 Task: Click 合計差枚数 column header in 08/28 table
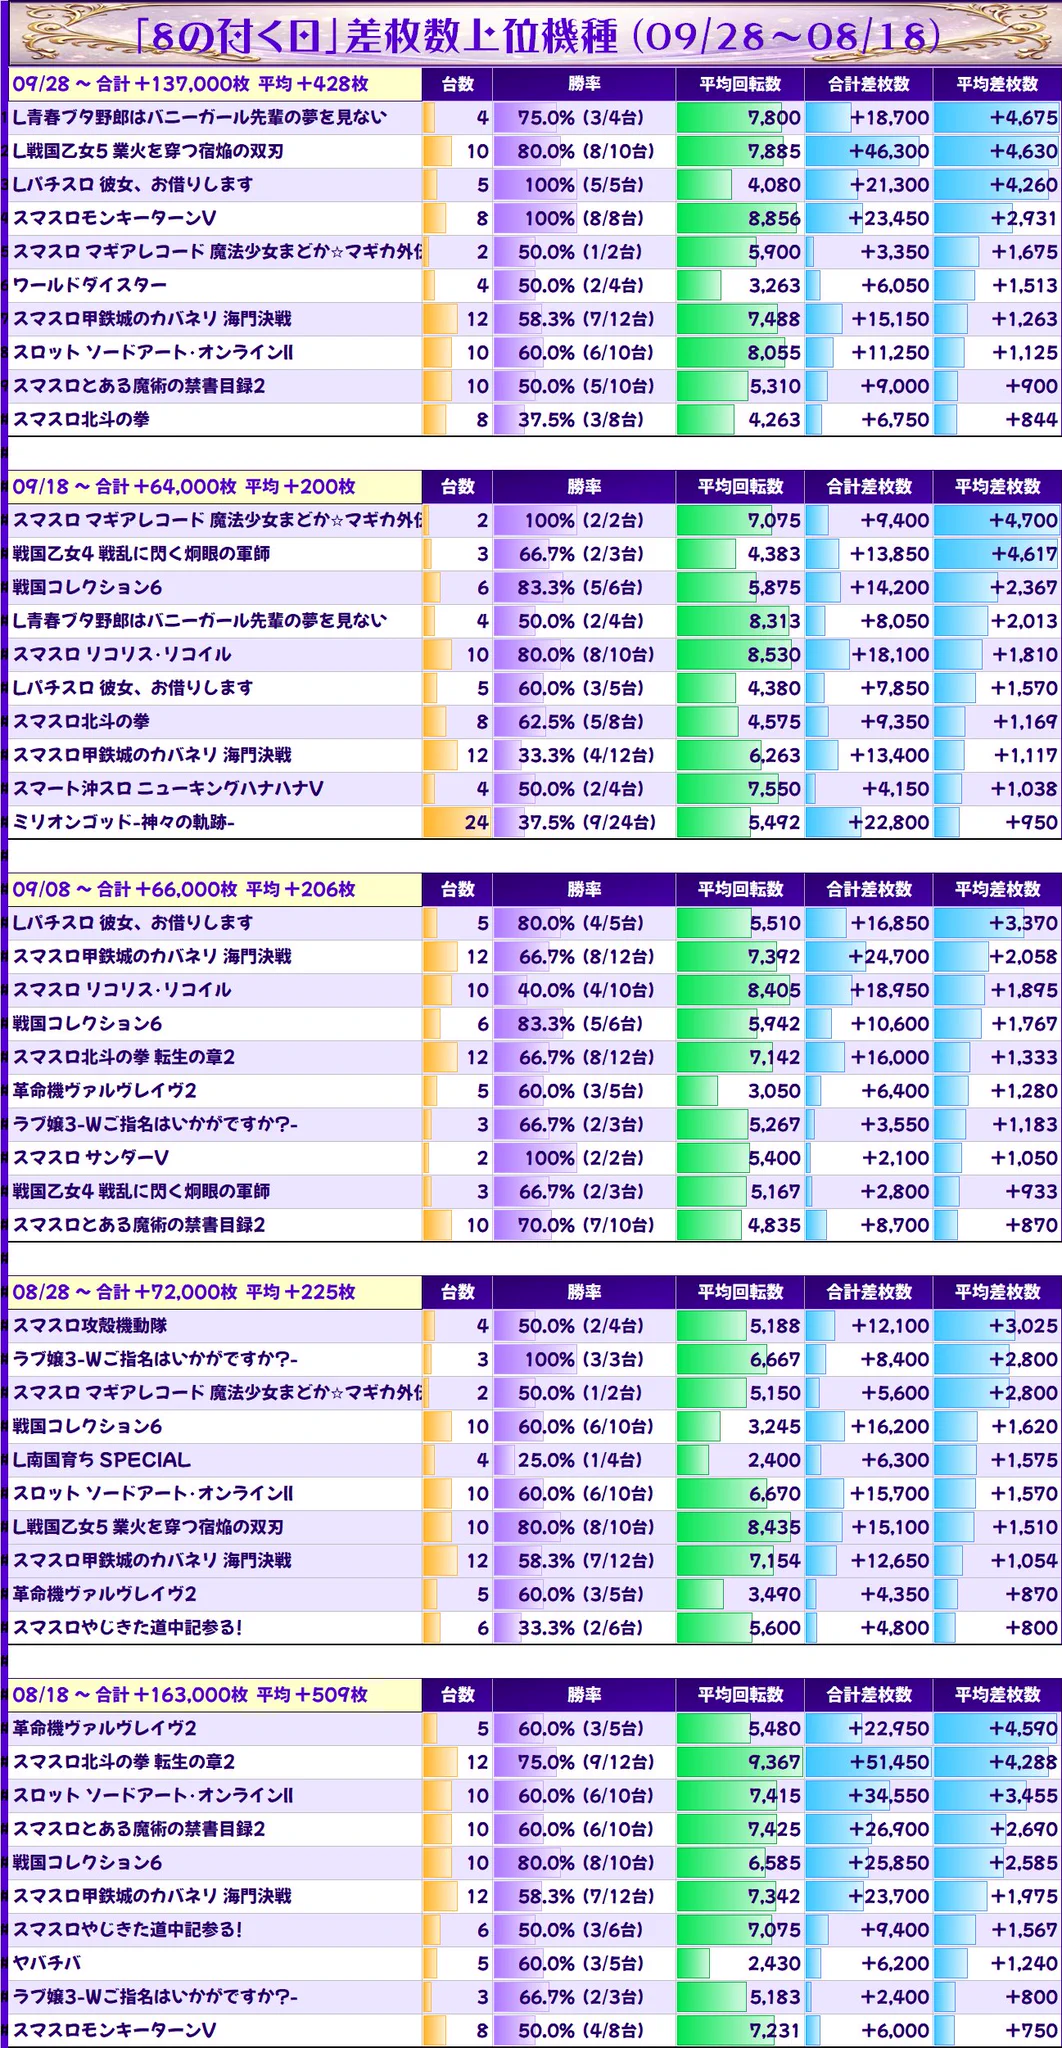868,1292
